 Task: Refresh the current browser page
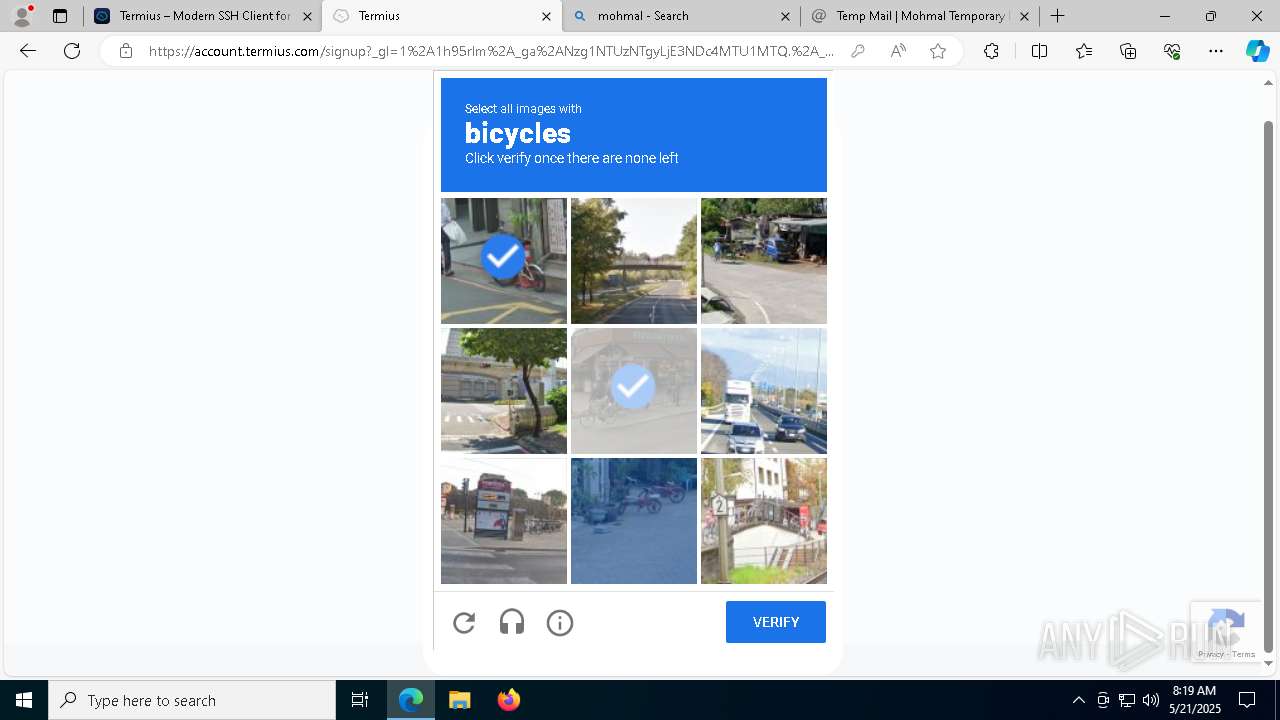(72, 51)
